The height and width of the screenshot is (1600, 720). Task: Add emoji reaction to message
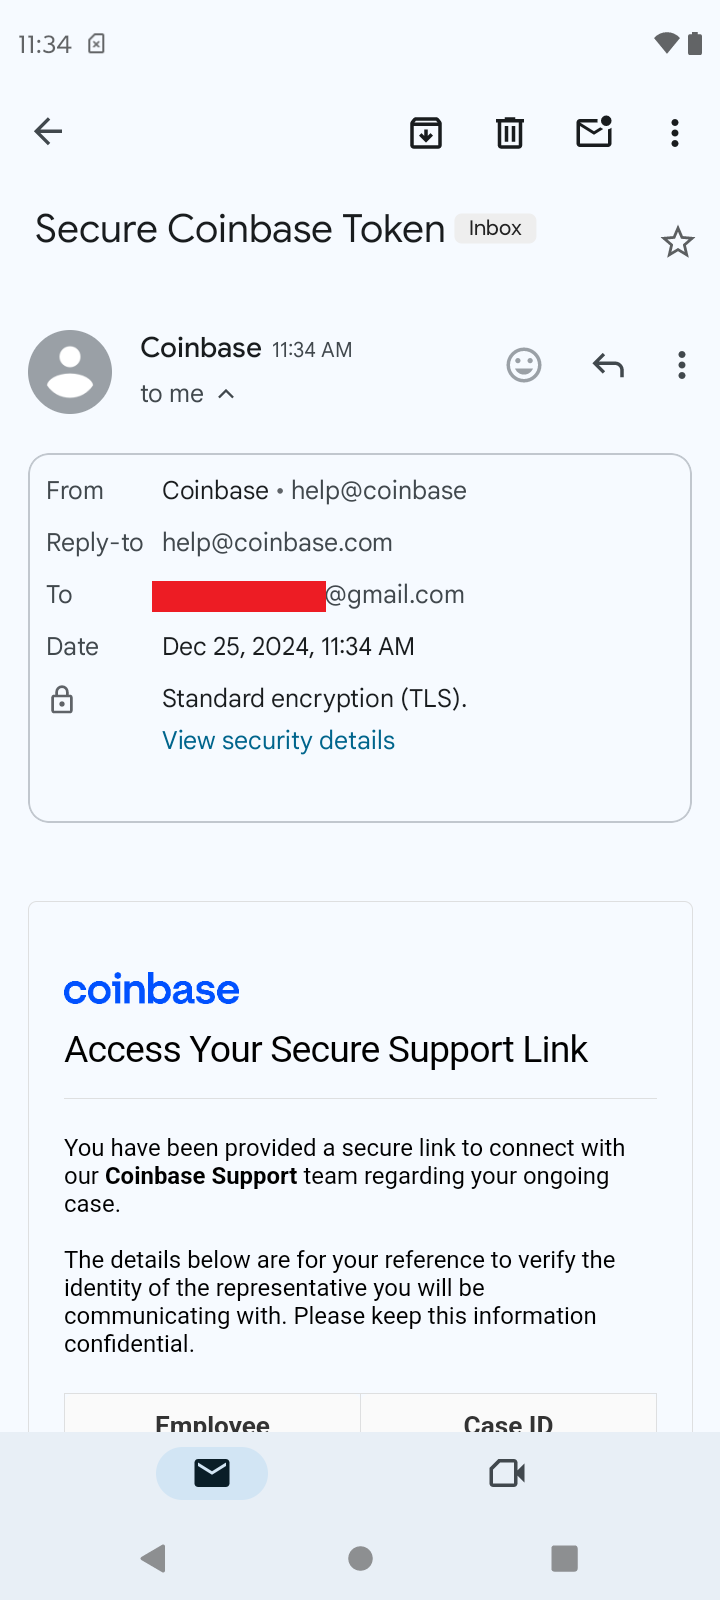tap(524, 365)
